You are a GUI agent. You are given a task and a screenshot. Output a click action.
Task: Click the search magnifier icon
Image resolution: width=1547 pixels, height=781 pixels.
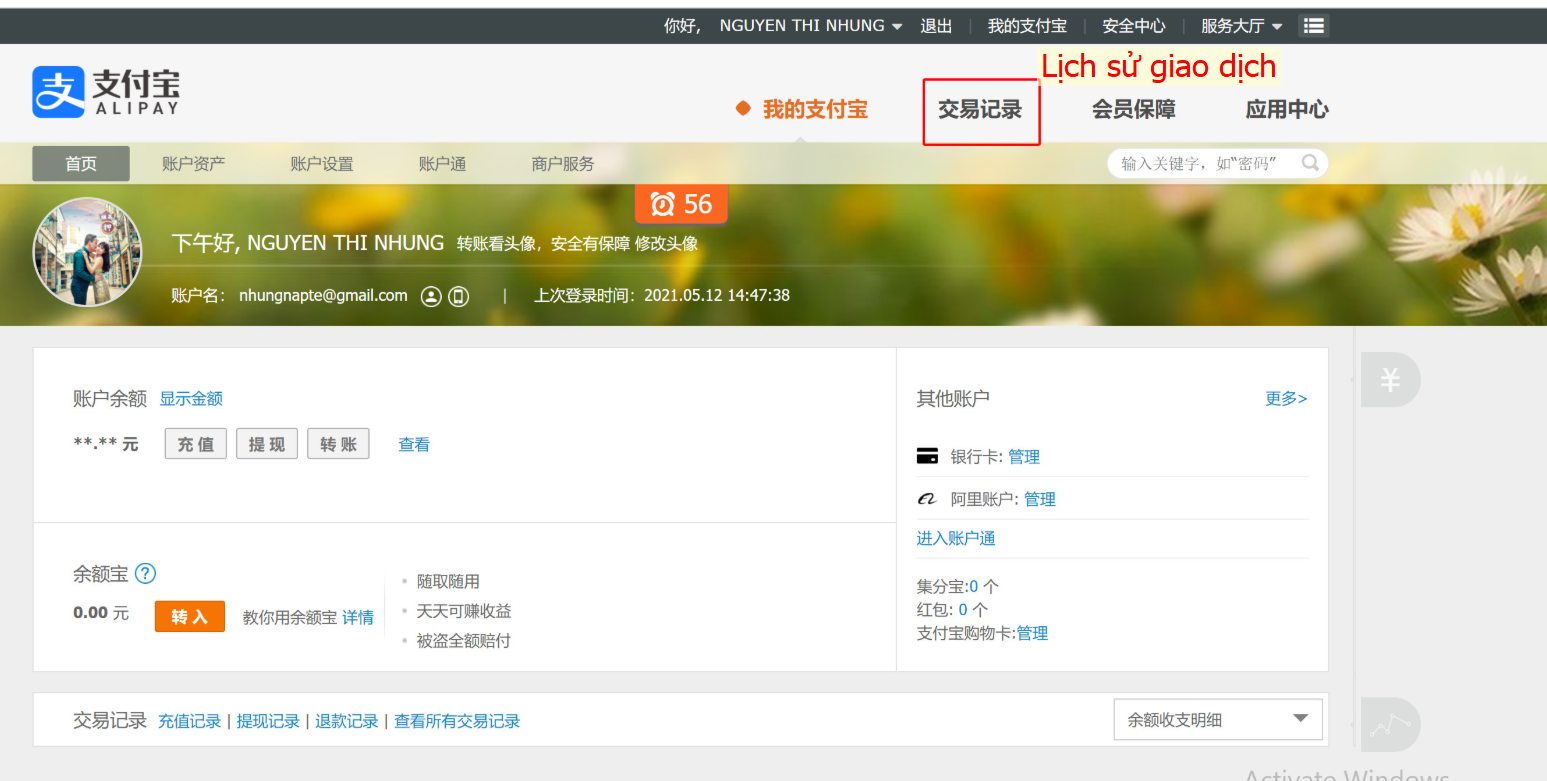(x=1309, y=163)
